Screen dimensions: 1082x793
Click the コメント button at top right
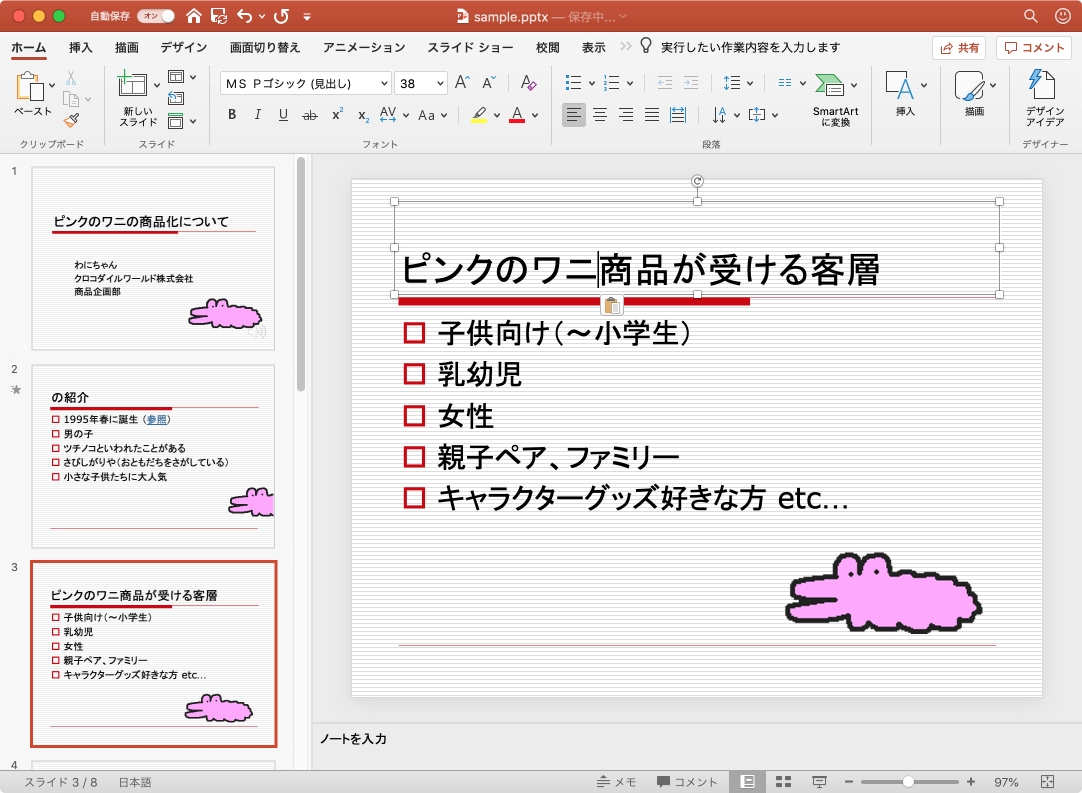(1033, 47)
